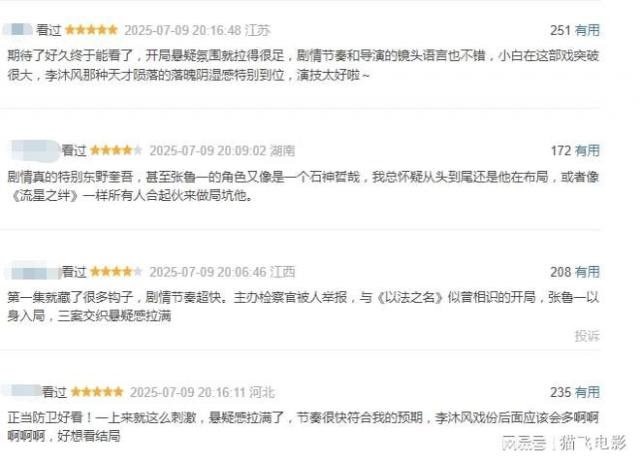
Task: Click four-star rating on the Hunan review
Action: pos(116,151)
